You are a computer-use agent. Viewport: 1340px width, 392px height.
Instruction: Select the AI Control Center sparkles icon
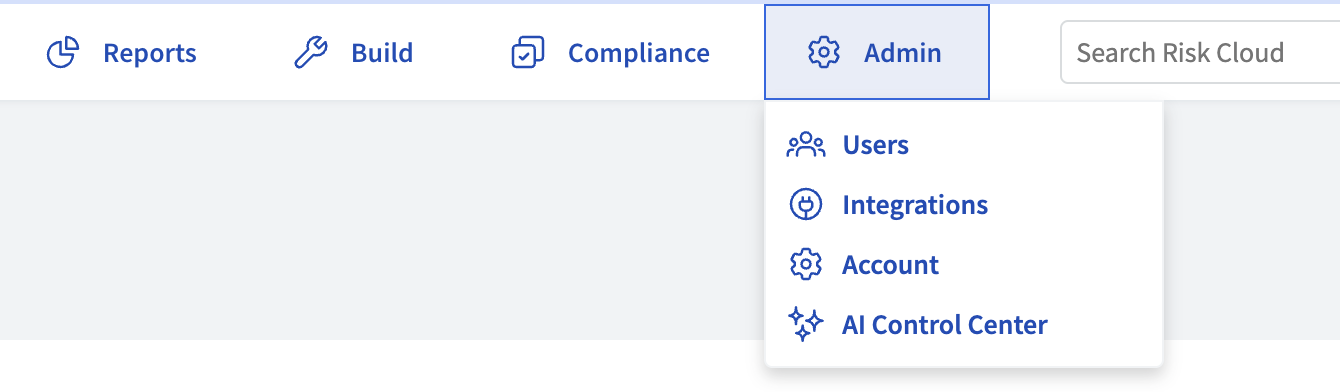[x=805, y=325]
